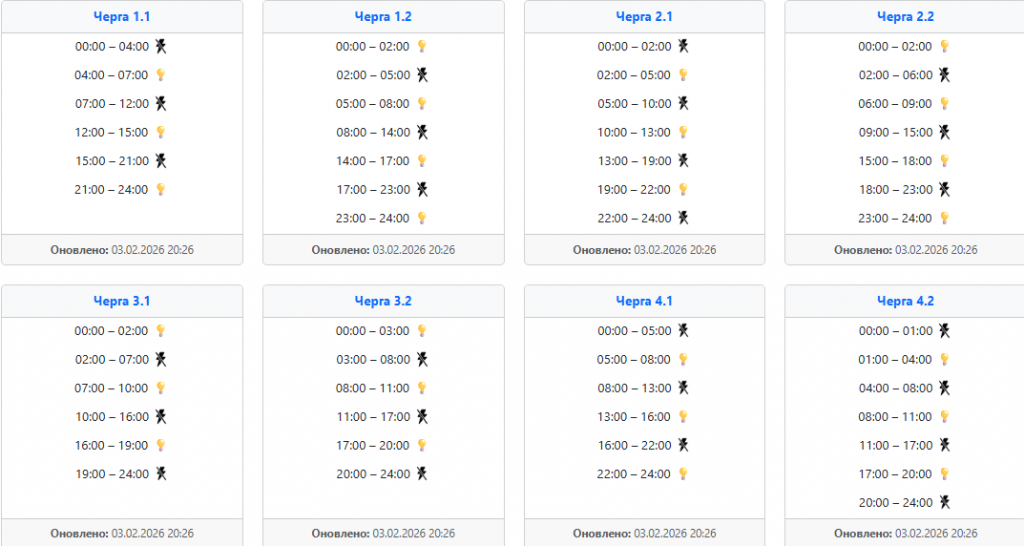
Task: Go to the Черга 2.2 schedule link
Action: tap(905, 17)
